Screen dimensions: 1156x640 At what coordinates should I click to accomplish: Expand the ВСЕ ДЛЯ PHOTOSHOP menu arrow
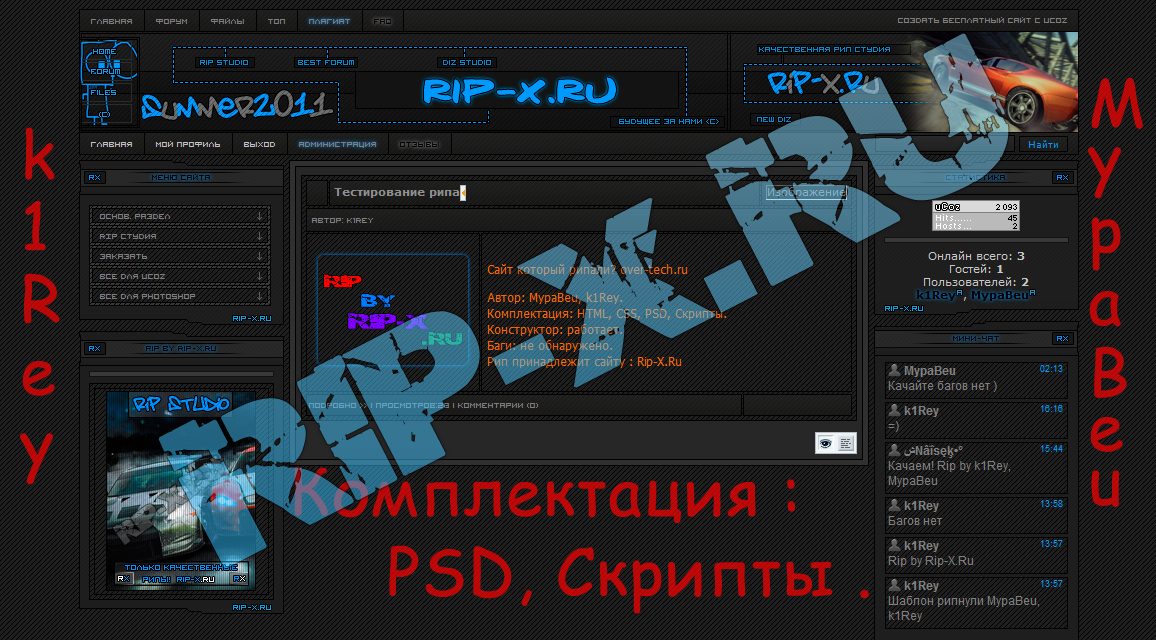[x=260, y=296]
